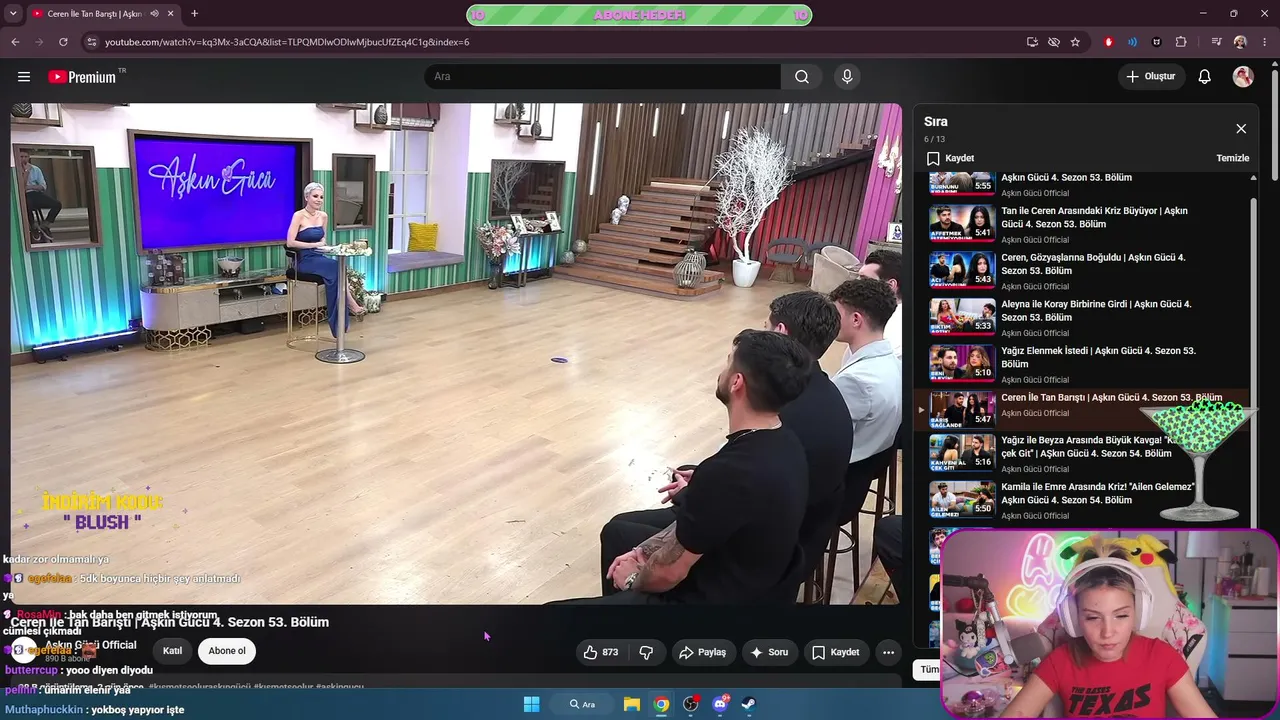Open the YouTube account avatar menu
The image size is (1280, 720).
coord(1243,77)
